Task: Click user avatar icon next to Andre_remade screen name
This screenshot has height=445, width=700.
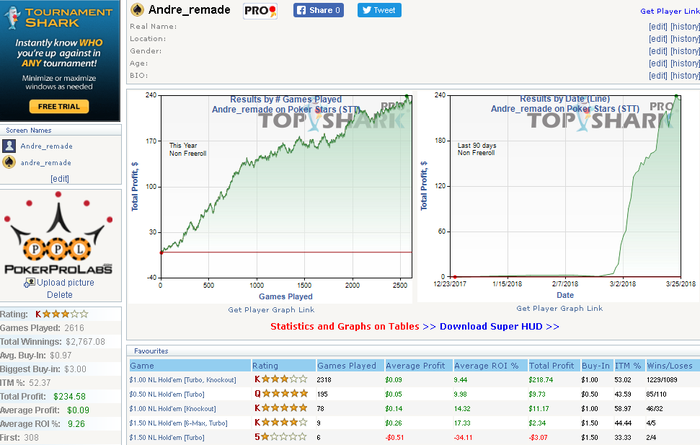Action: [x=9, y=146]
